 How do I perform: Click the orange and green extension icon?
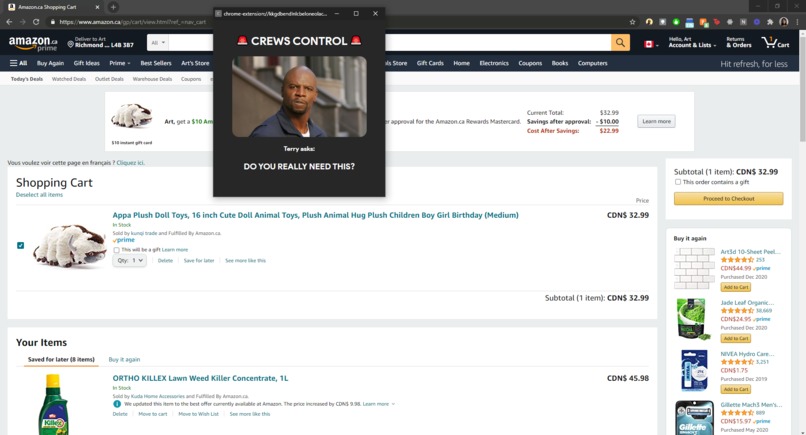click(x=703, y=22)
